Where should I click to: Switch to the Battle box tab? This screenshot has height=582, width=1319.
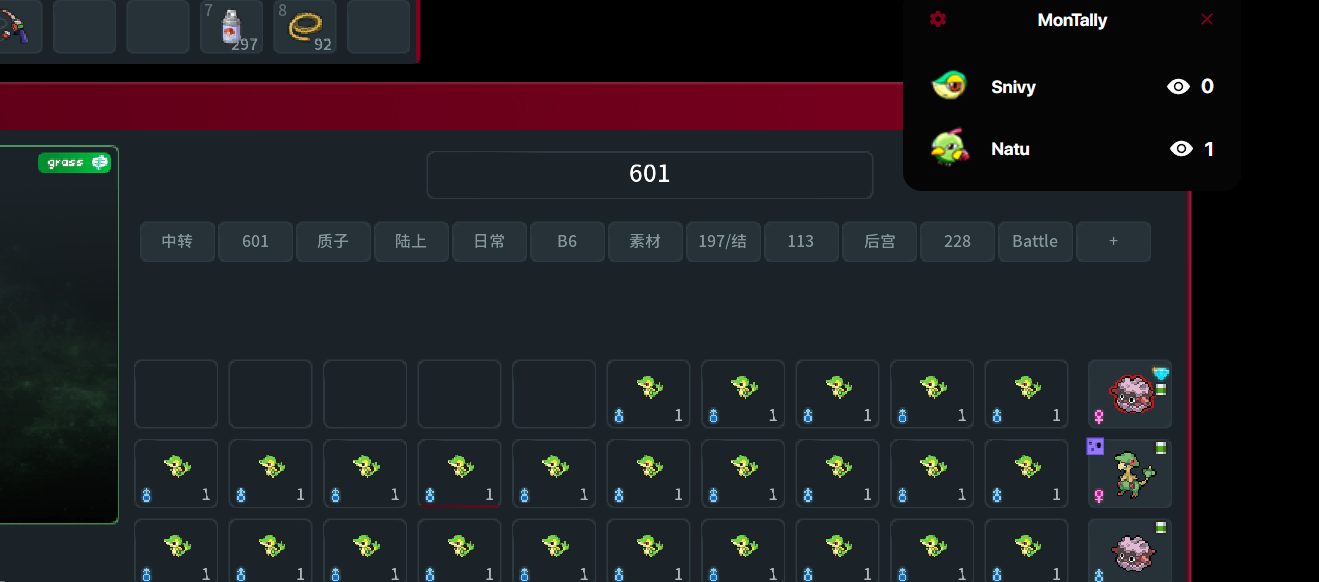click(x=1035, y=242)
